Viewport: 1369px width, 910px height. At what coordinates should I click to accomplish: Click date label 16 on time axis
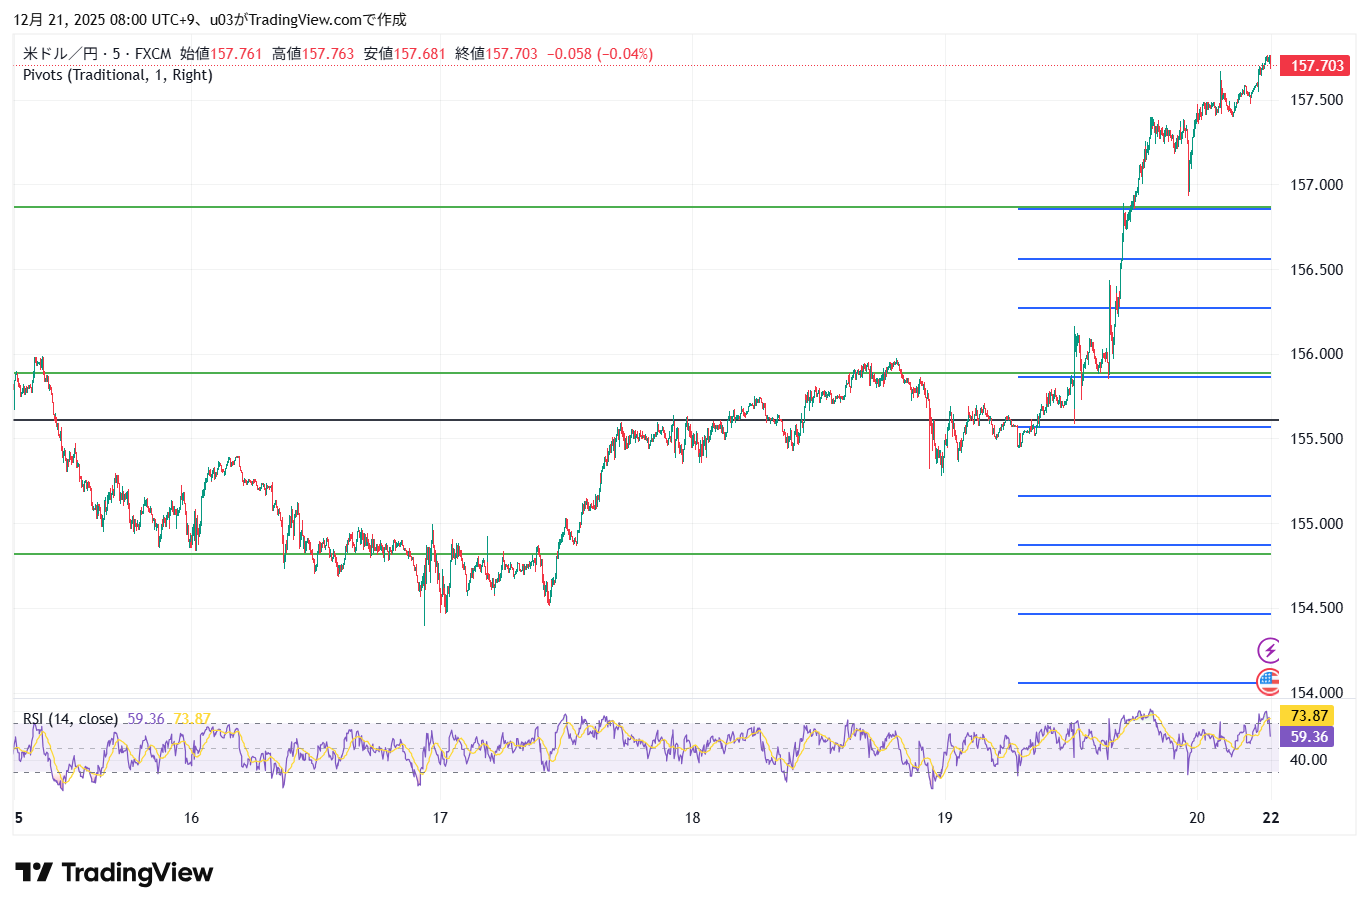pos(191,818)
